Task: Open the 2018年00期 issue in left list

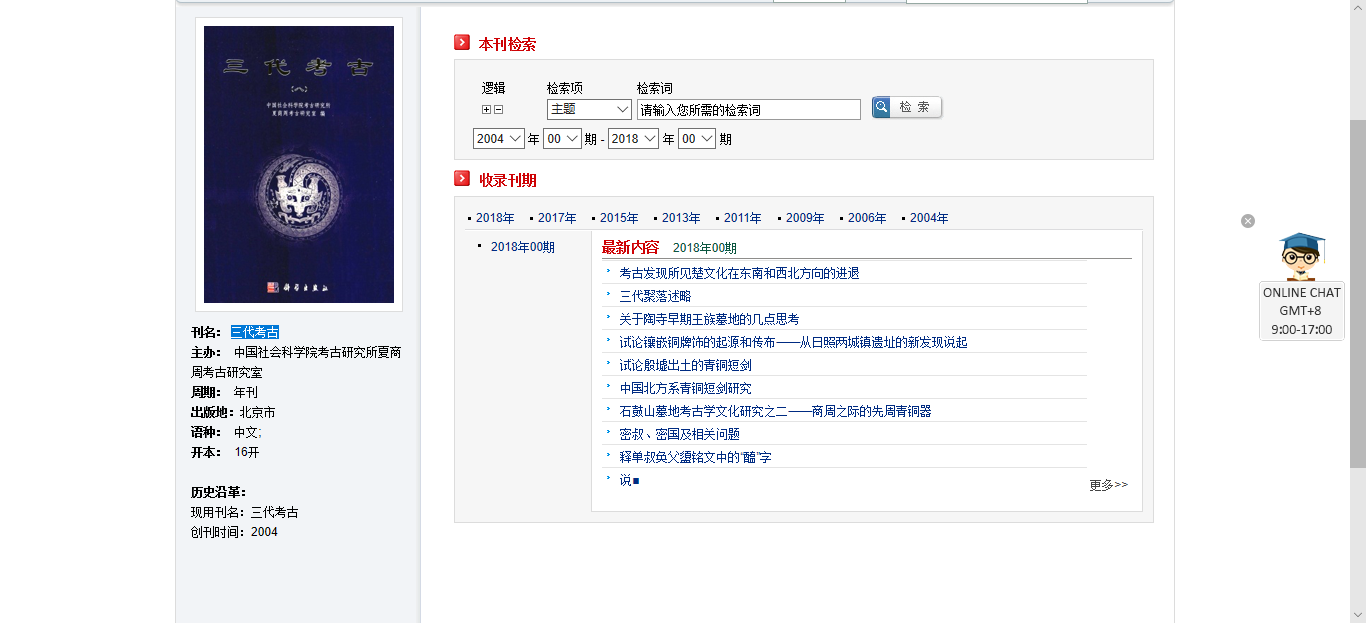Action: (522, 247)
